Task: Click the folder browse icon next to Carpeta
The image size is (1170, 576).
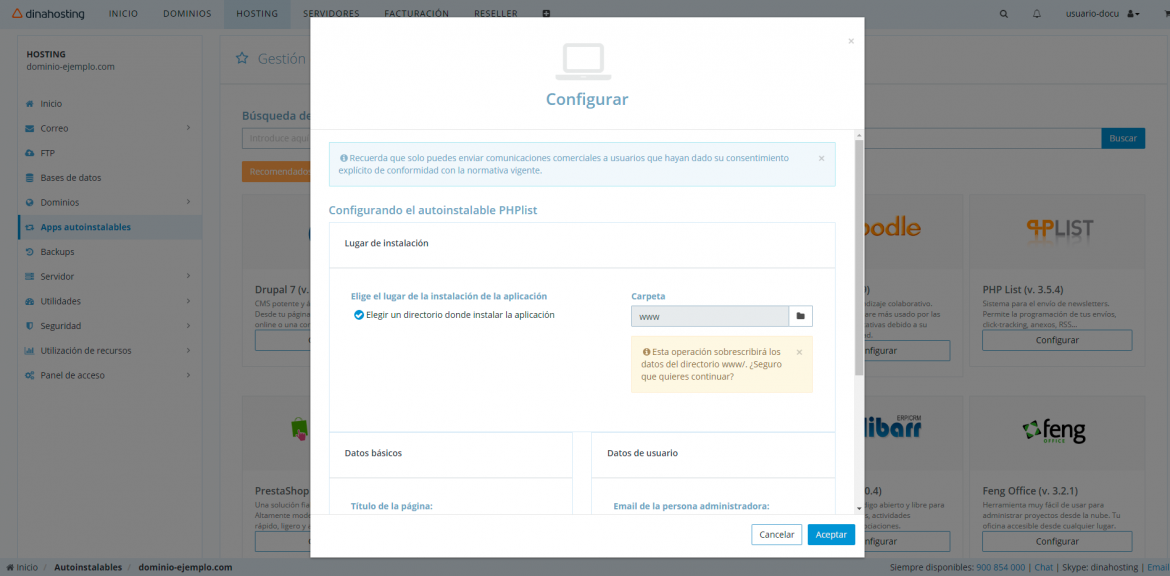Action: [801, 316]
